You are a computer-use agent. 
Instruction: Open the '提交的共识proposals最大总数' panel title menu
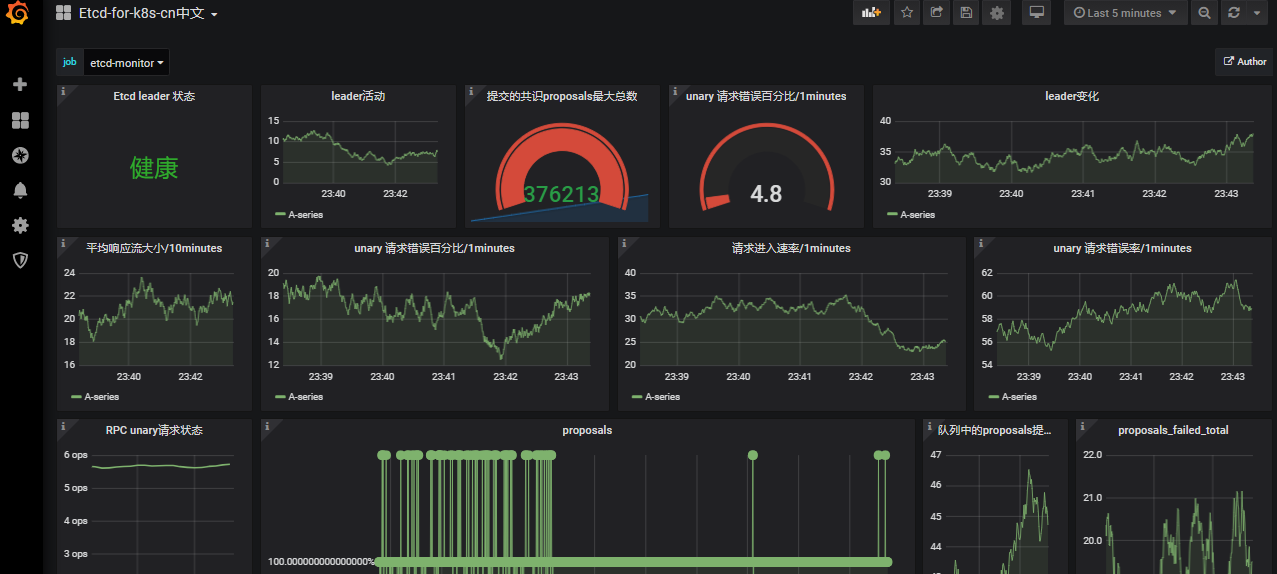562,96
